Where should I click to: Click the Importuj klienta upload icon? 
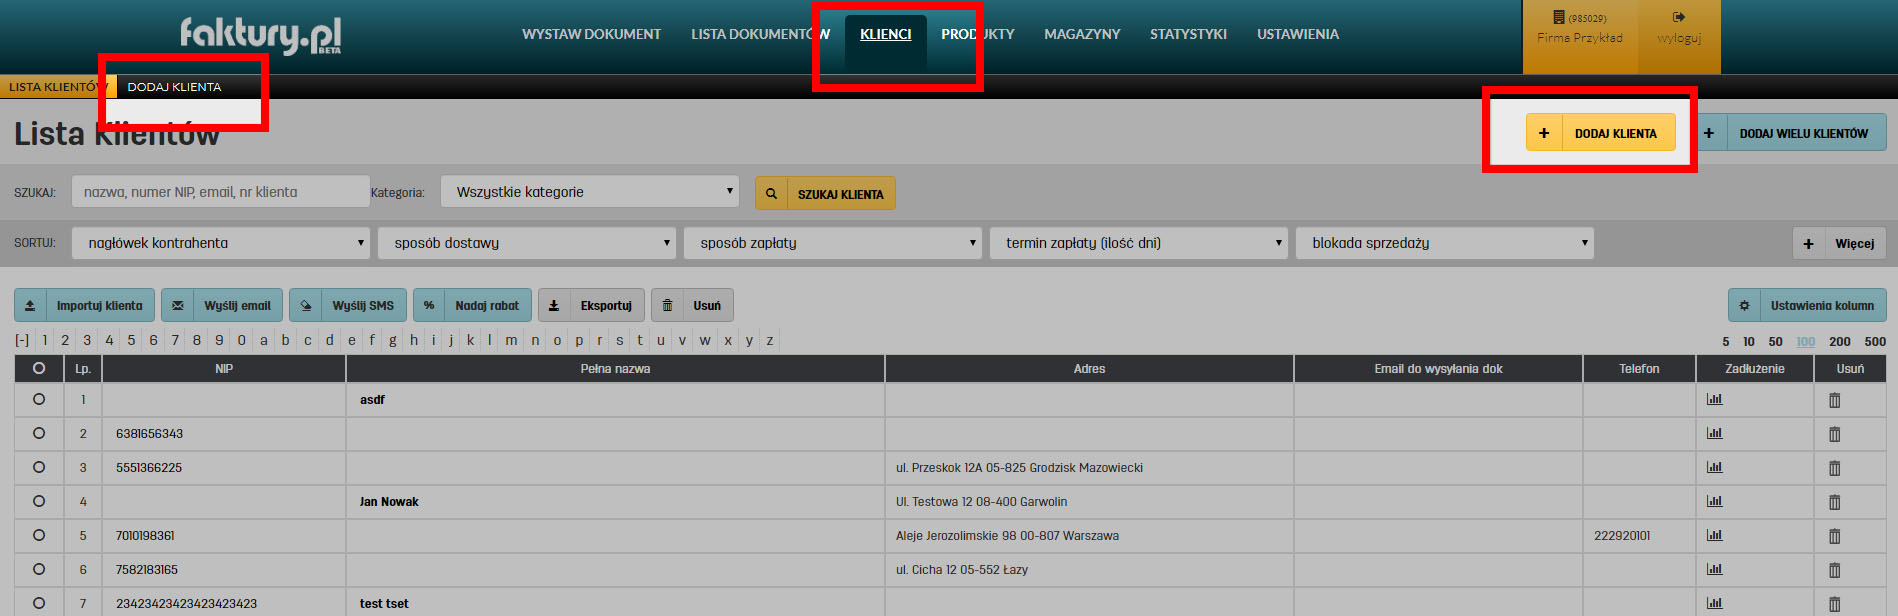(x=30, y=306)
